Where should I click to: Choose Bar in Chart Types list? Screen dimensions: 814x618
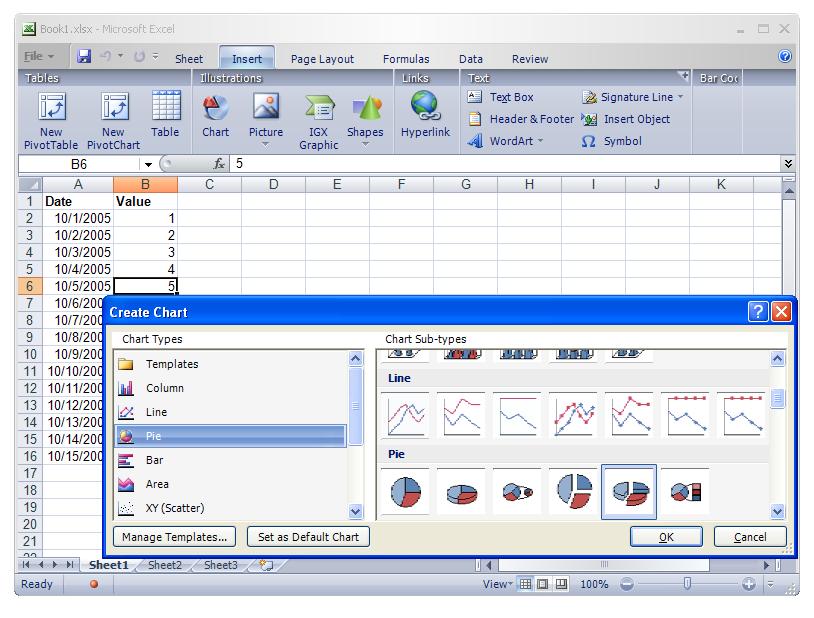(230, 460)
